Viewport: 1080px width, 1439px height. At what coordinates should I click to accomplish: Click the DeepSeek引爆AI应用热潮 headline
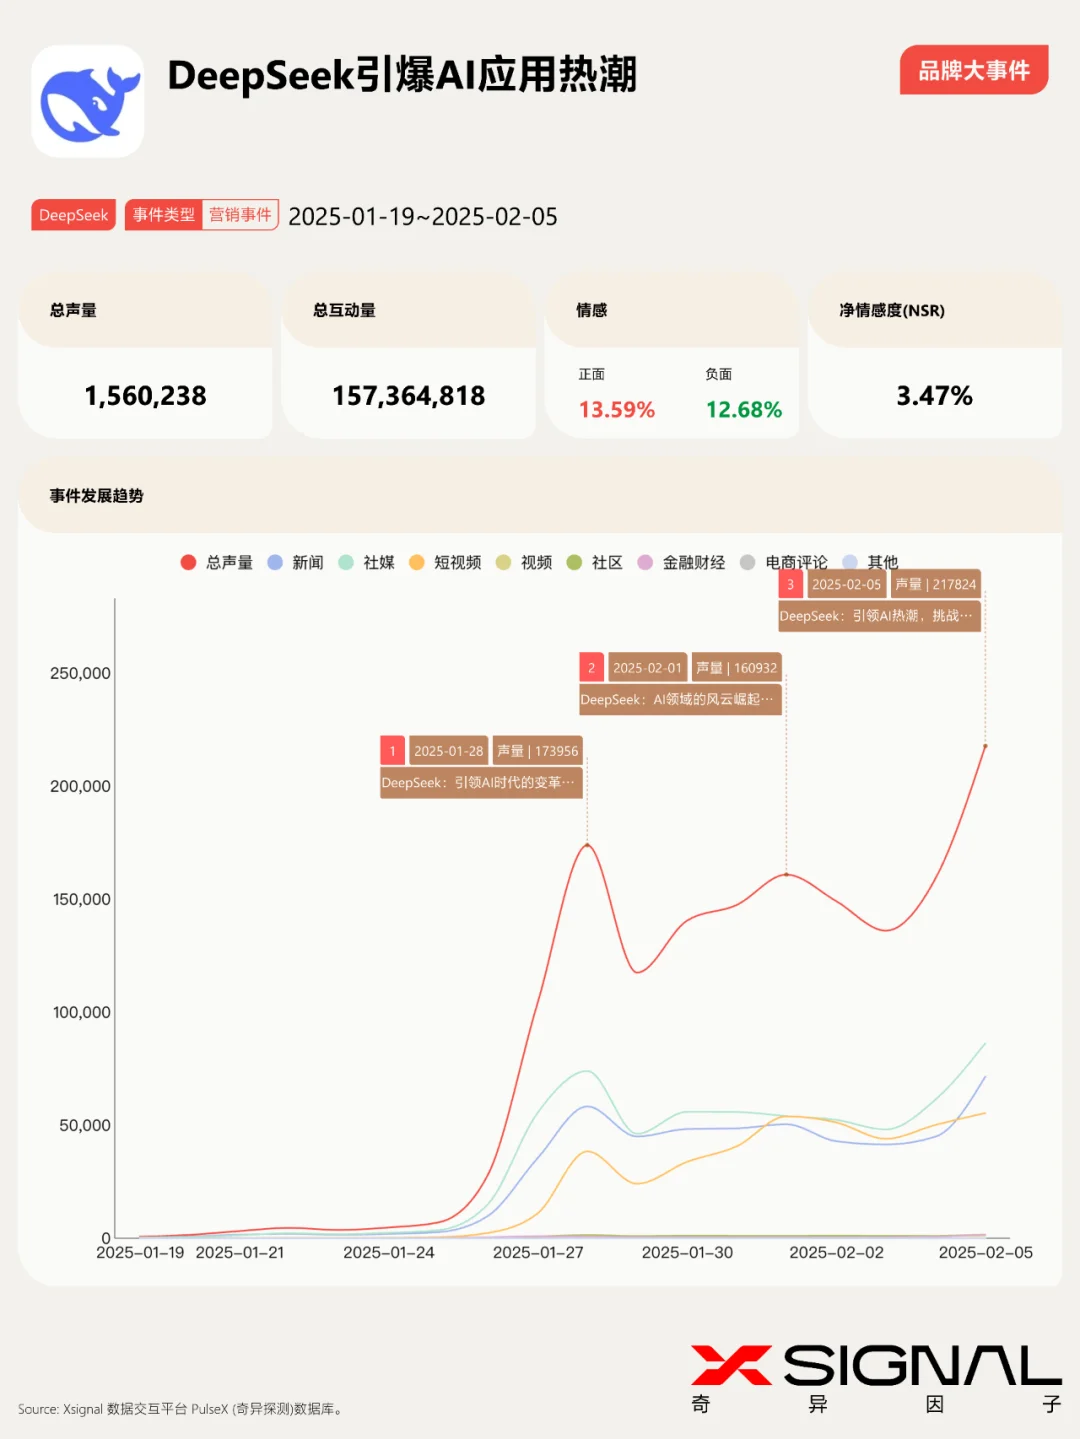[402, 75]
